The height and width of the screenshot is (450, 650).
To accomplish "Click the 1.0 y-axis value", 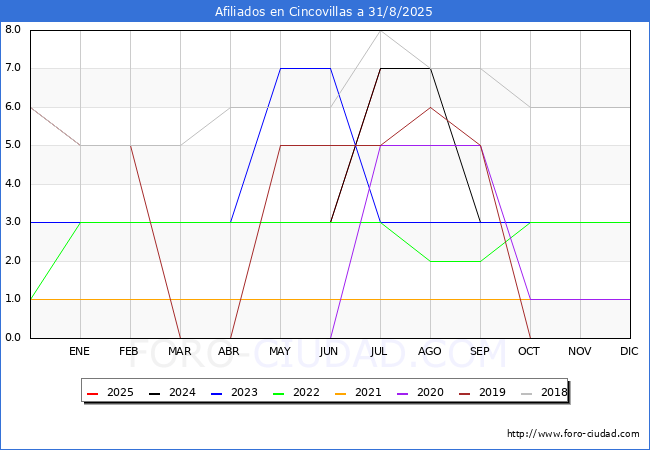I will click(x=13, y=299).
